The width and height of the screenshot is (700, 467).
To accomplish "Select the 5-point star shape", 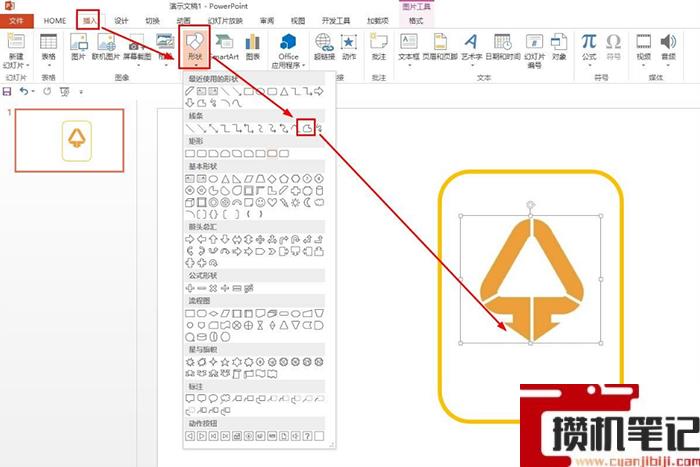I will click(225, 362).
